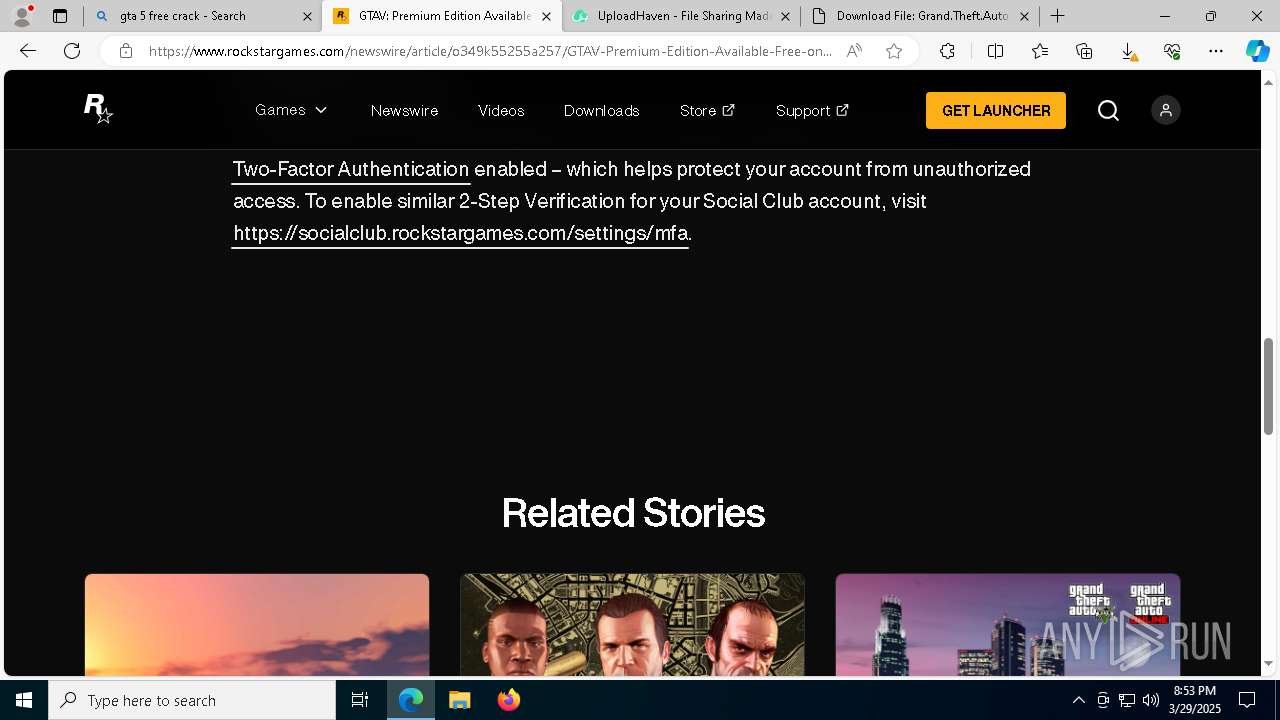Close the gta 5 free crack tab
This screenshot has width=1280, height=720.
point(307,16)
